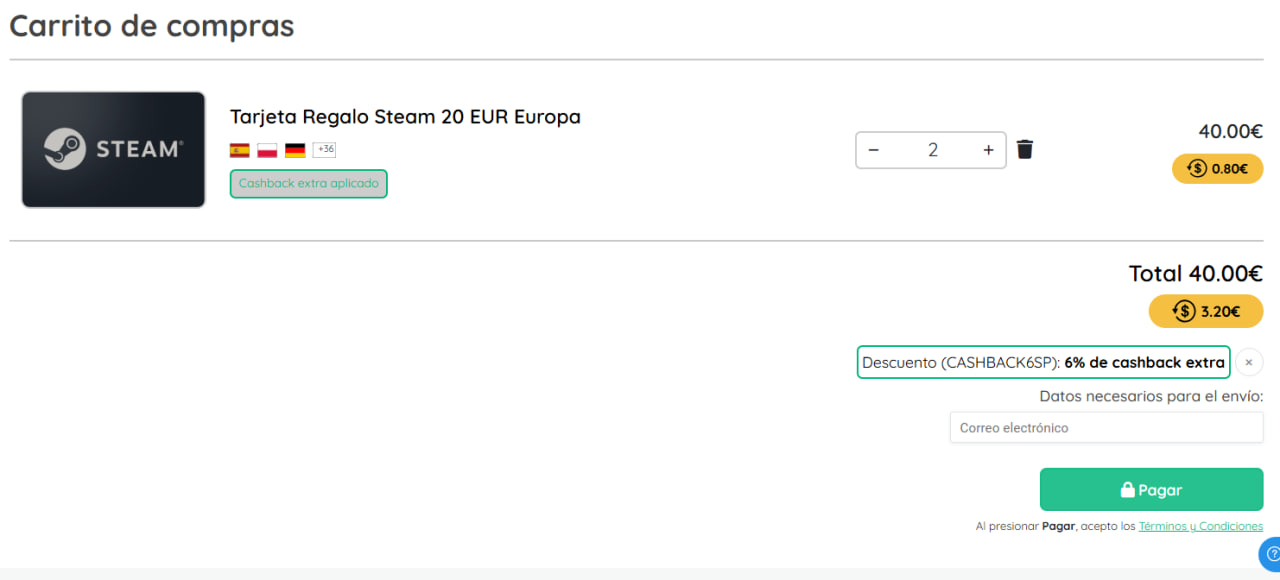Increase quantity with the plus button
This screenshot has width=1280, height=580.
point(988,150)
